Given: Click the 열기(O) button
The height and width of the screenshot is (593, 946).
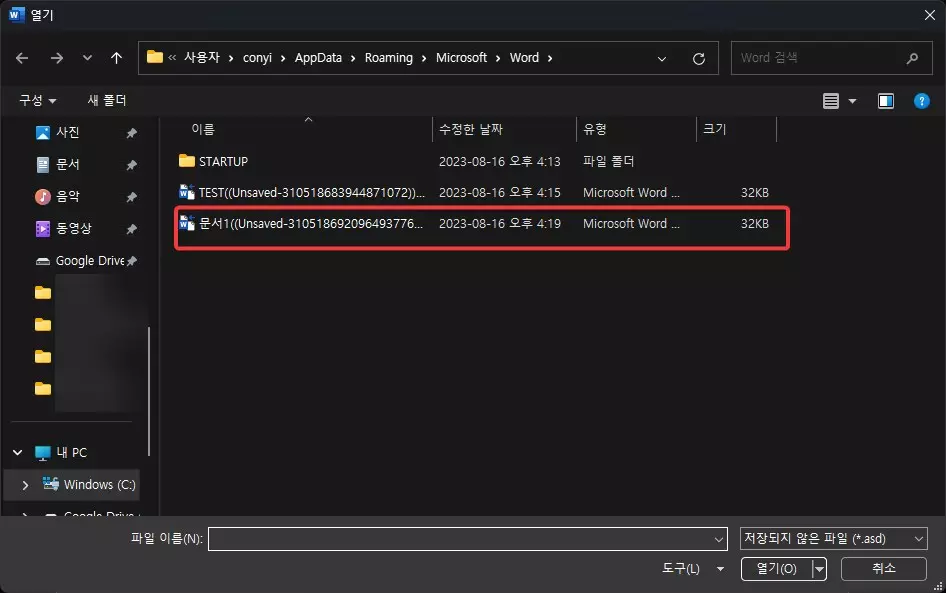Looking at the screenshot, I should 775,568.
